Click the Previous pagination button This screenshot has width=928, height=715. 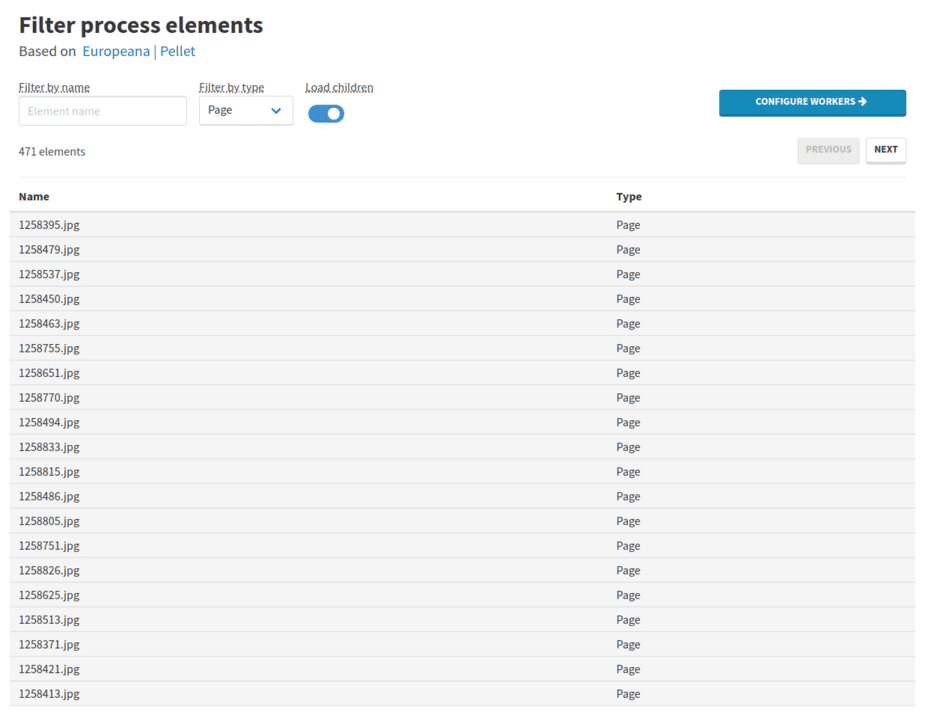coord(828,150)
